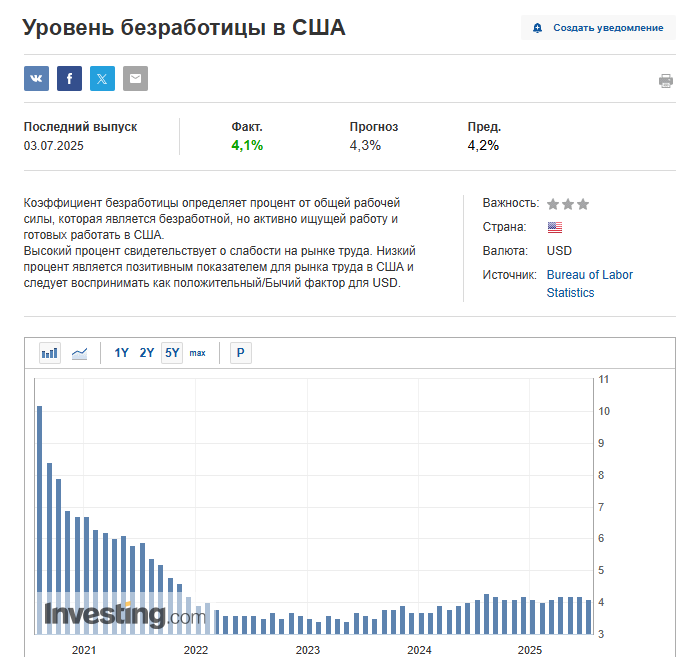Select max chart range

(x=197, y=353)
